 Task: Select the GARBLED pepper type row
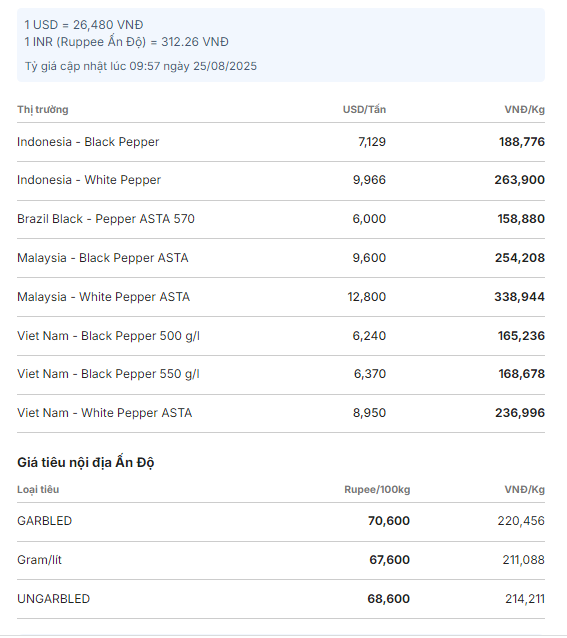tap(281, 521)
